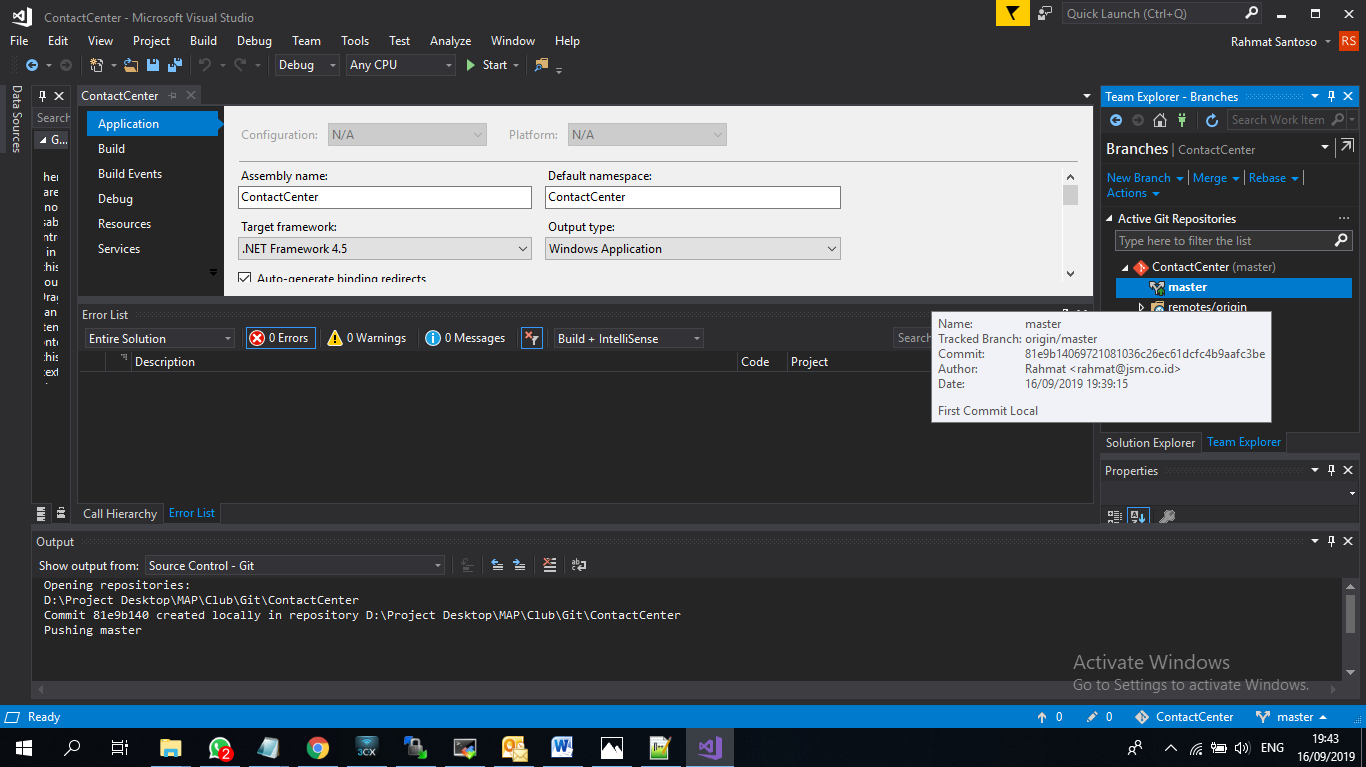
Task: Click the New Branch link
Action: [x=1138, y=178]
